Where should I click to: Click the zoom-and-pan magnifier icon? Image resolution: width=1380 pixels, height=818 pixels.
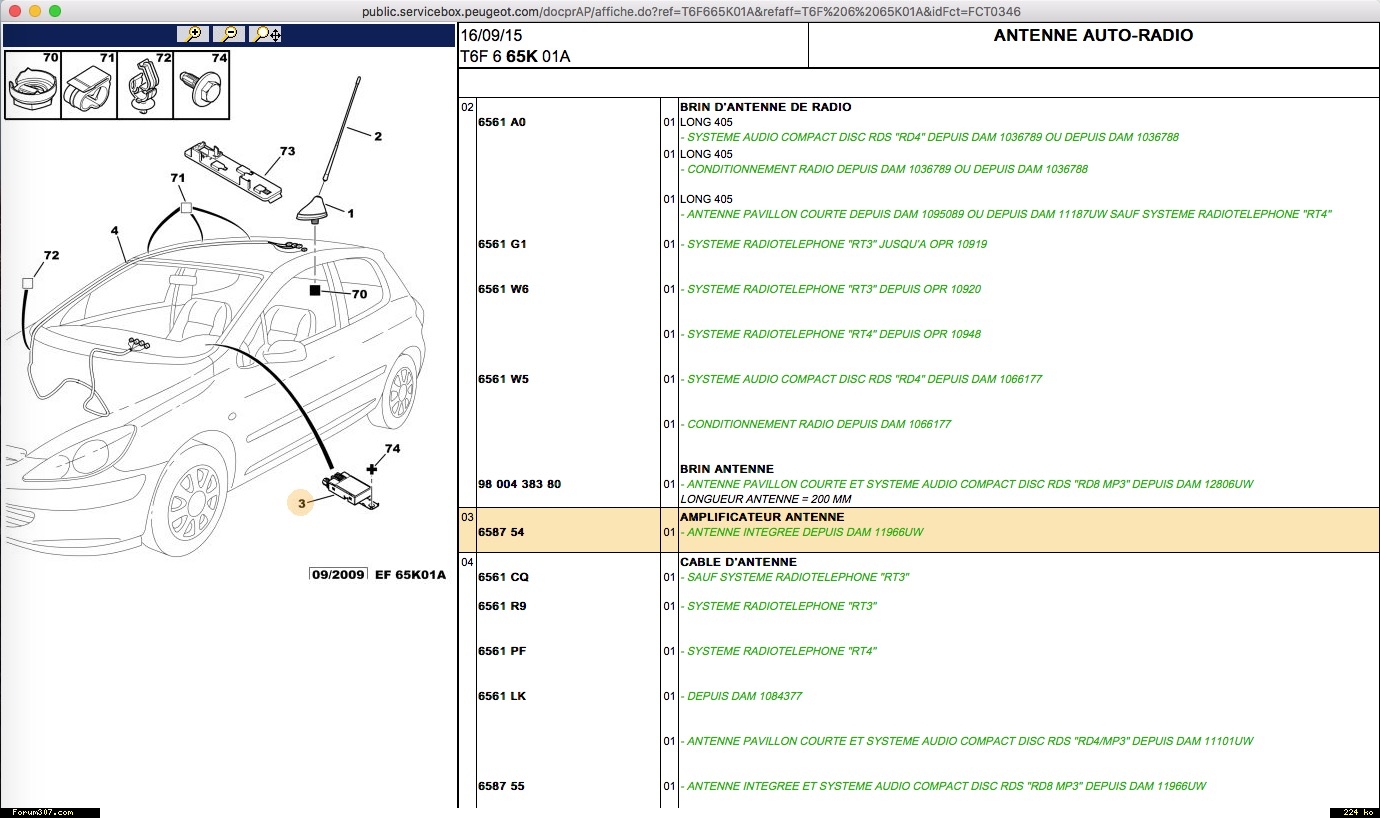[x=266, y=34]
